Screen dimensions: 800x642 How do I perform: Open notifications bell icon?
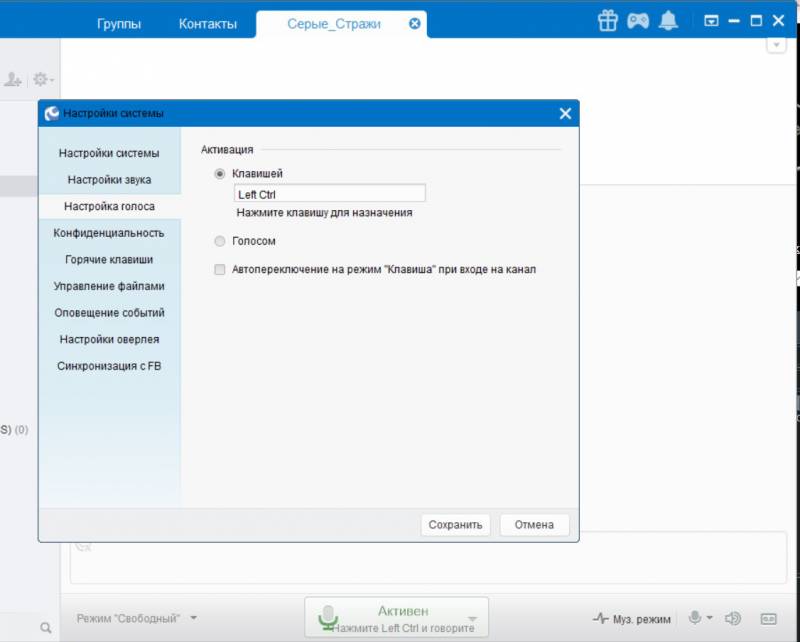click(x=668, y=21)
